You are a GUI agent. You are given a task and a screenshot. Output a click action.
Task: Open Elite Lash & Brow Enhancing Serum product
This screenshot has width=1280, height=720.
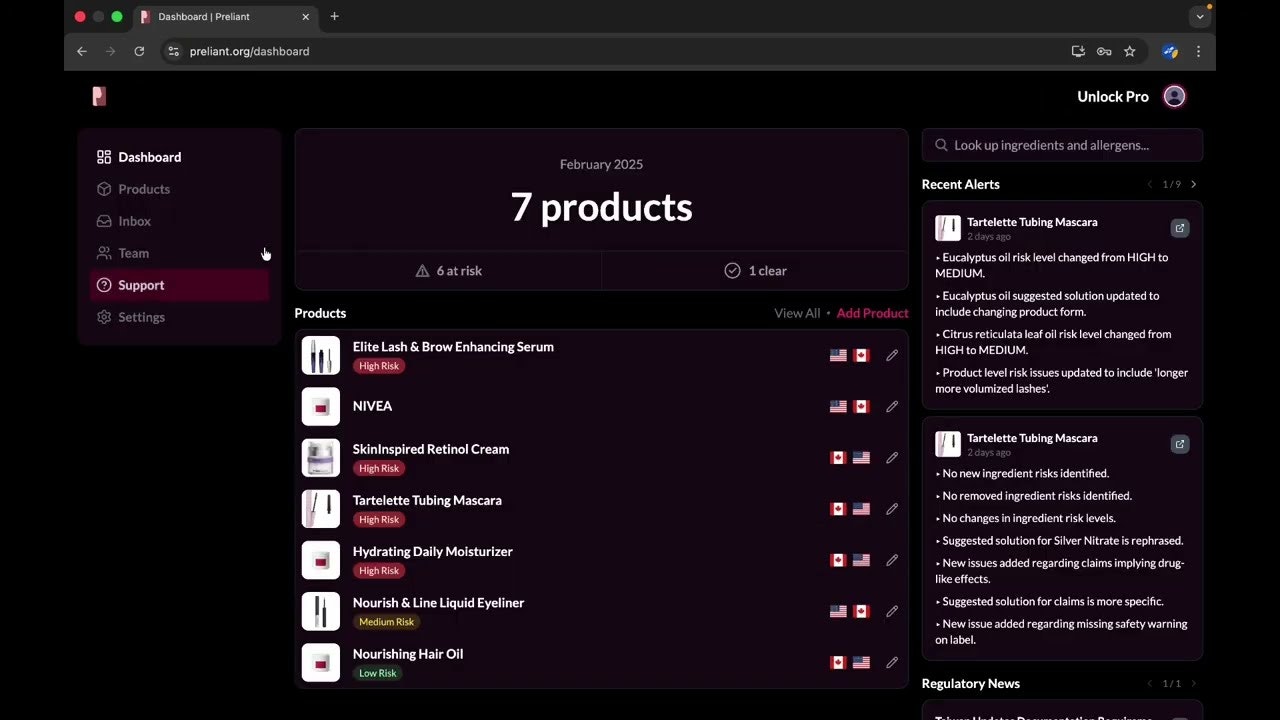pos(453,347)
